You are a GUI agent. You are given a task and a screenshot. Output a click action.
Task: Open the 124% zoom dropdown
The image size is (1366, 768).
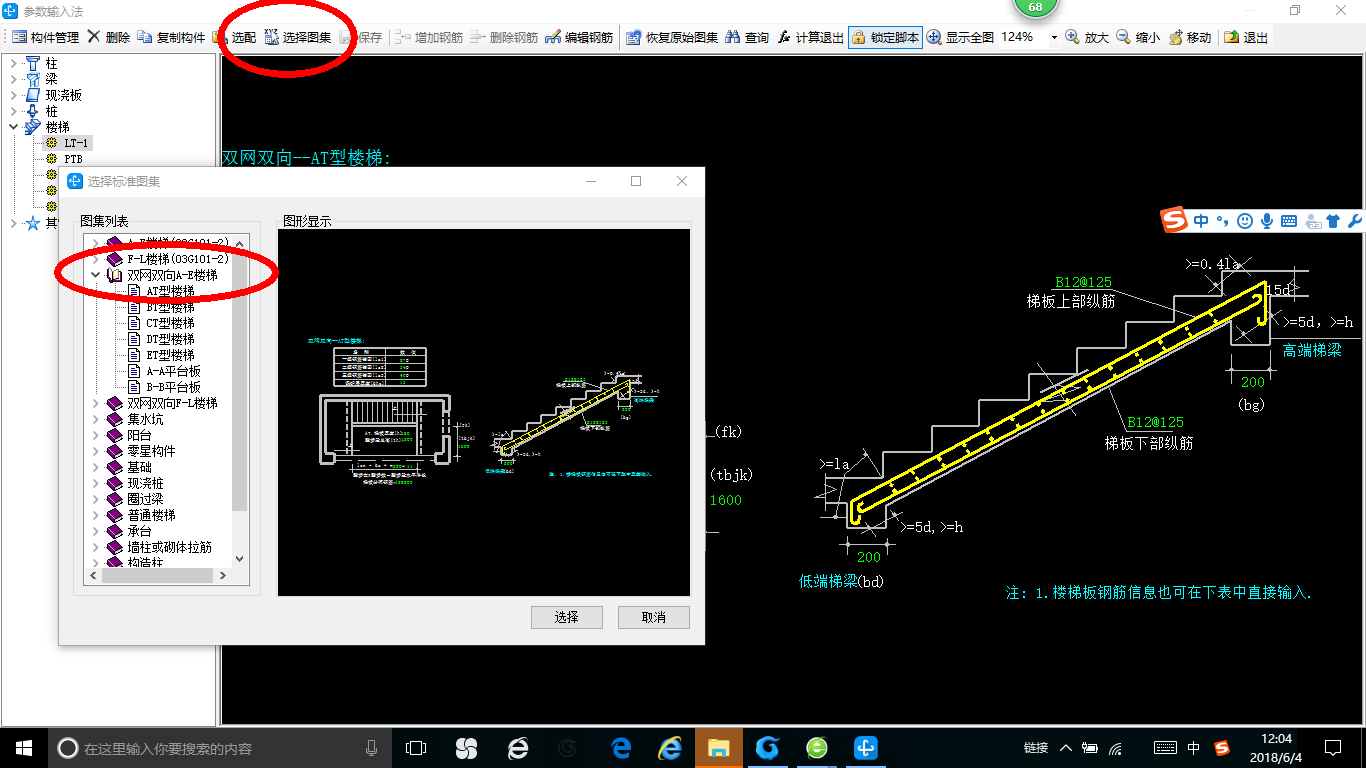click(1054, 37)
